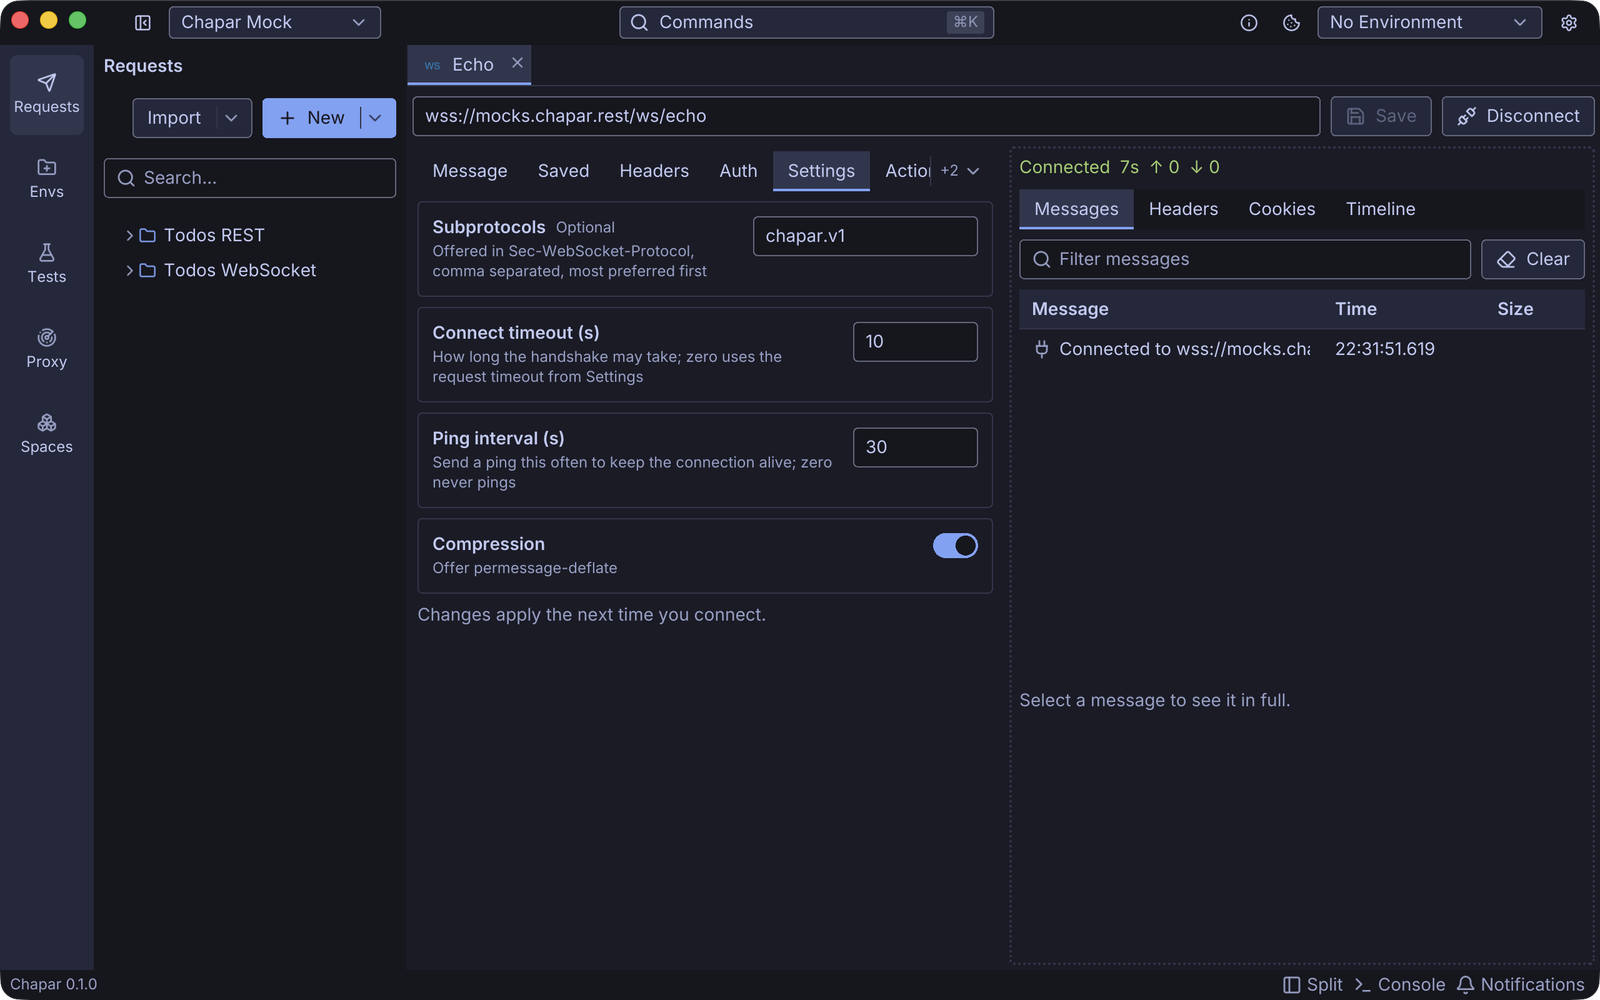Open the Proxy sidebar section
This screenshot has height=1000, width=1600.
click(47, 349)
